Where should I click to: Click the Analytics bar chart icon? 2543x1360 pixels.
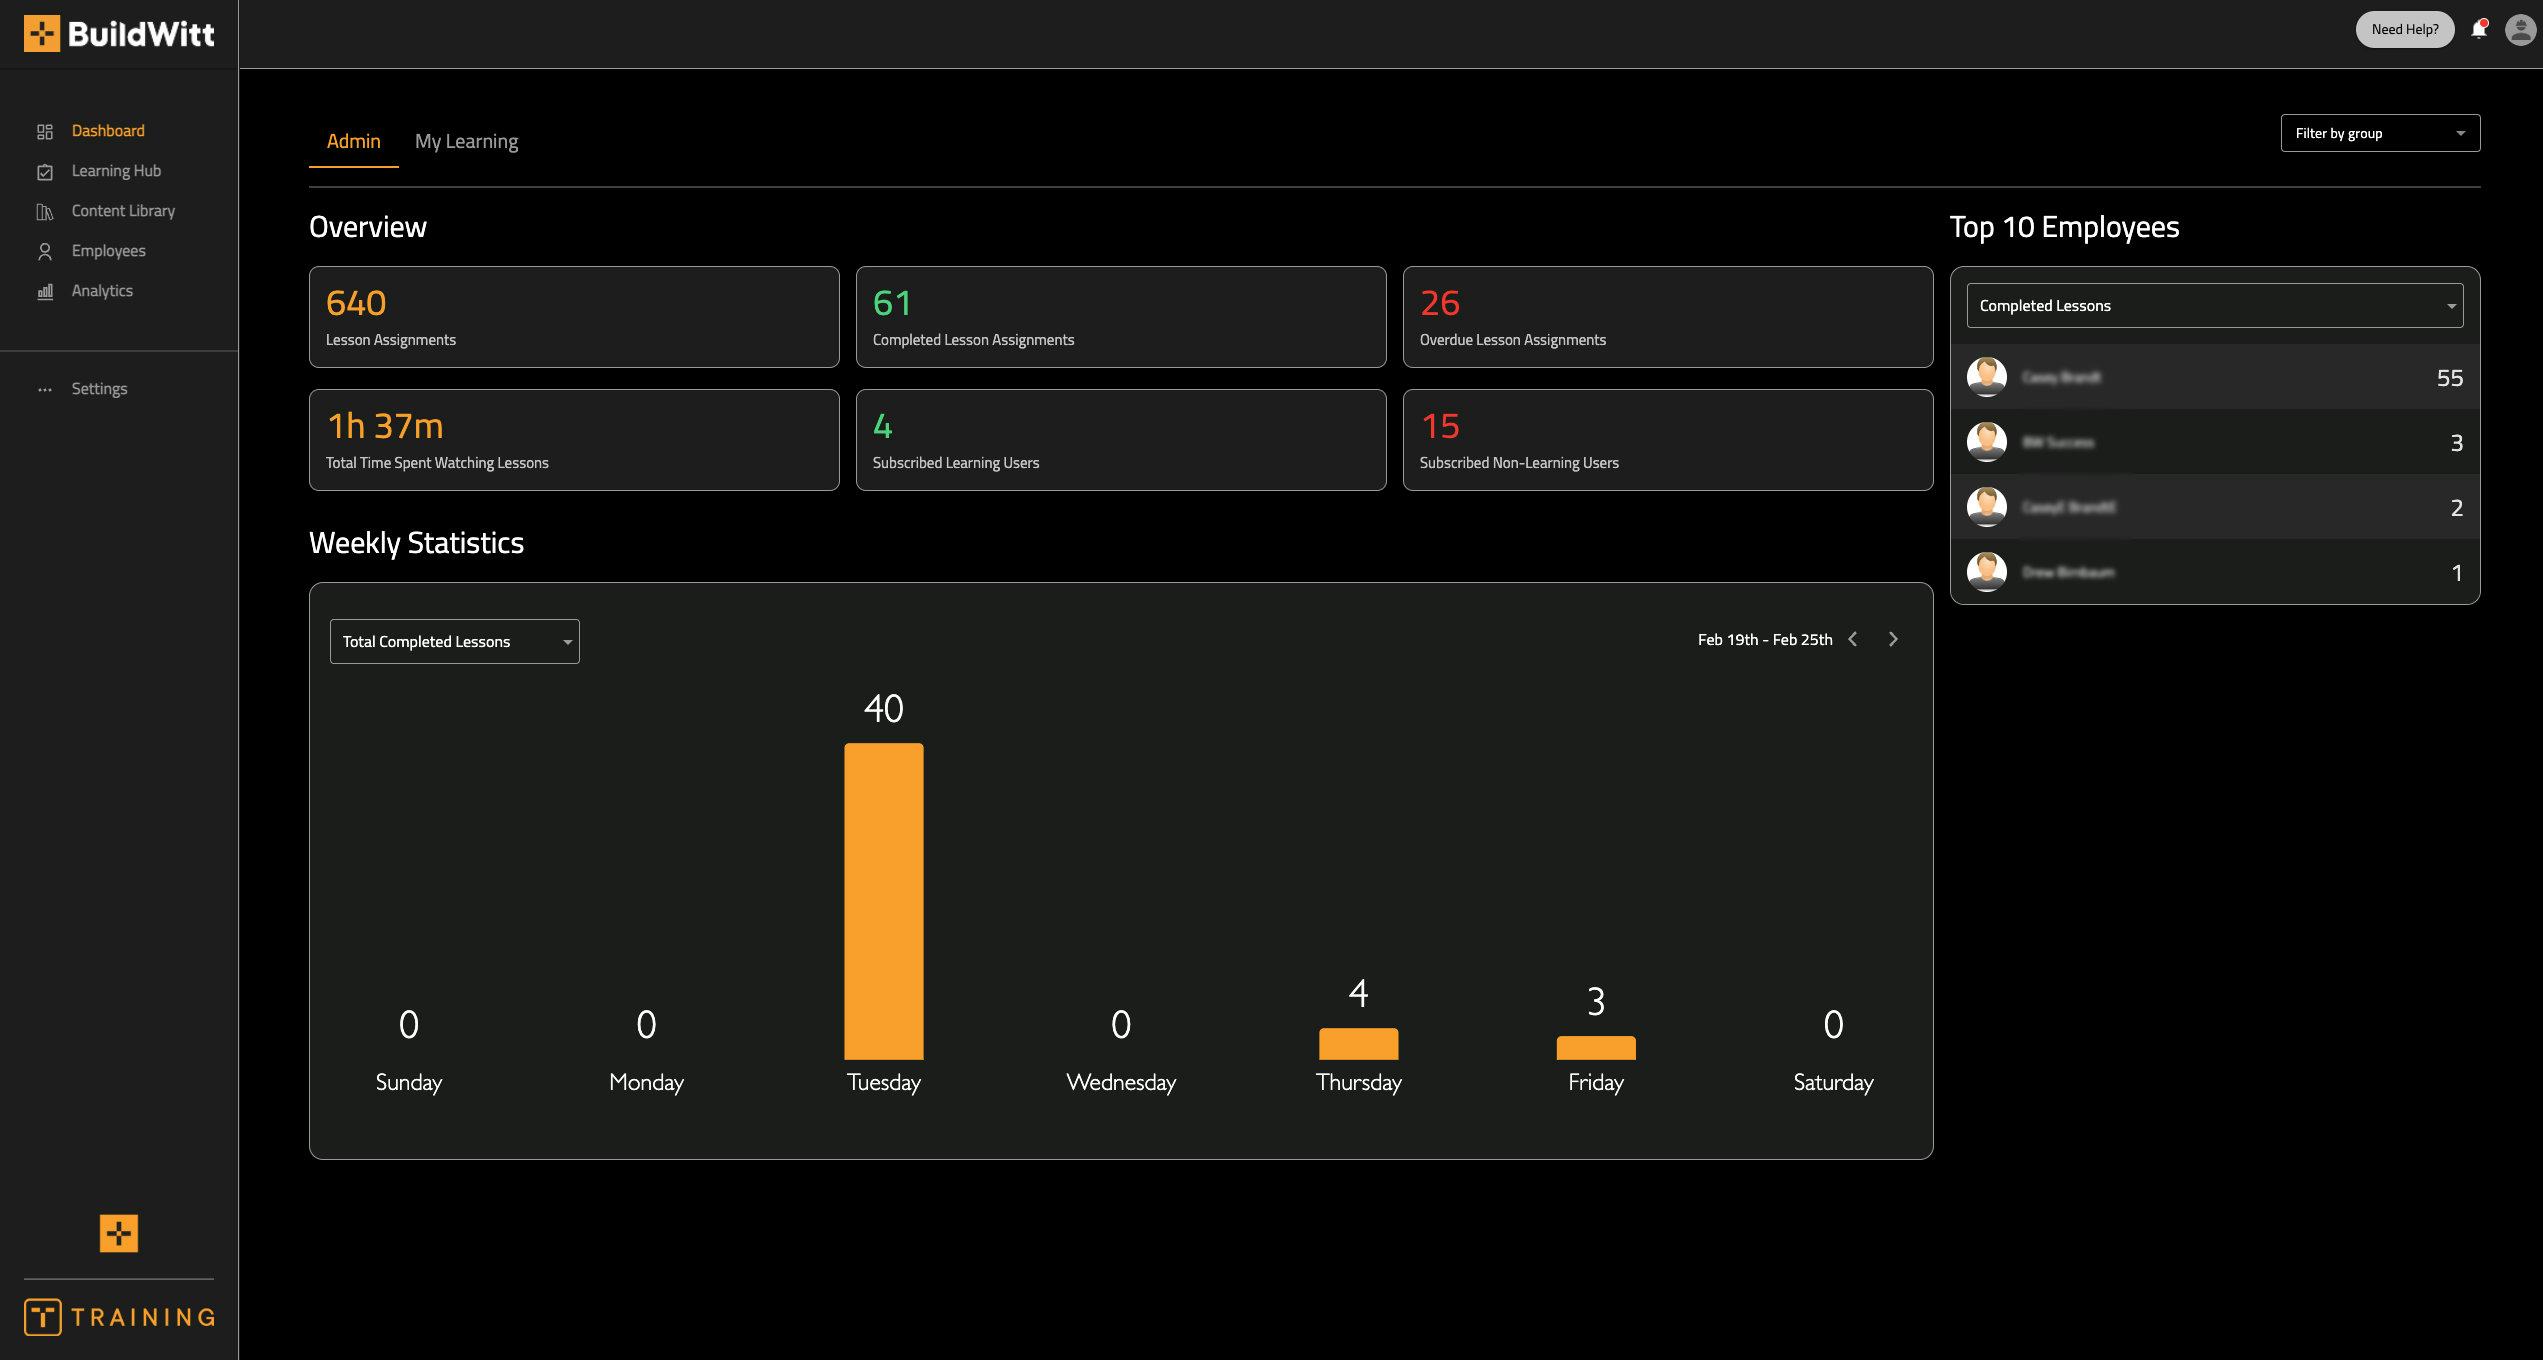44,292
